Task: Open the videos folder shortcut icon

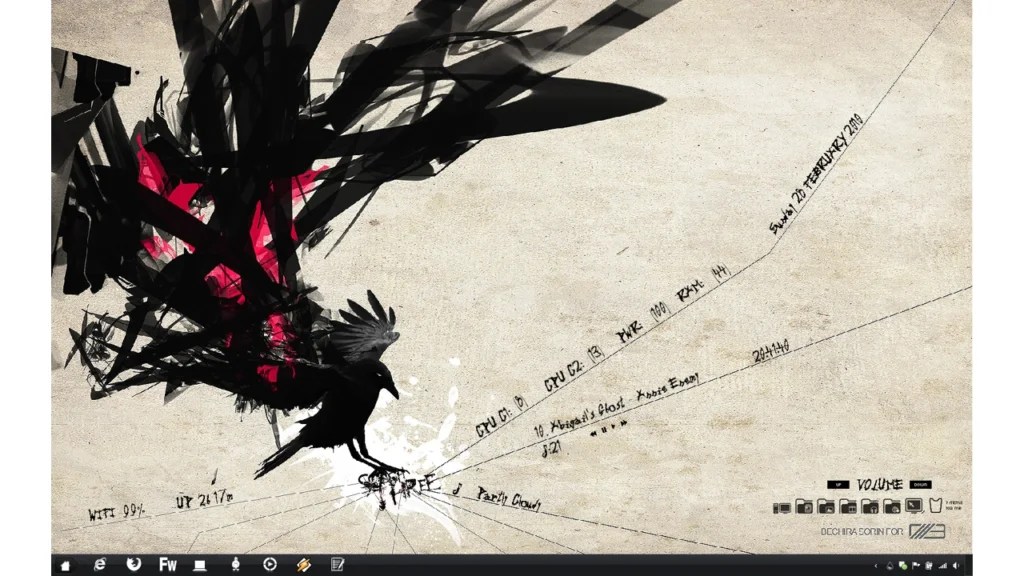Action: 848,506
